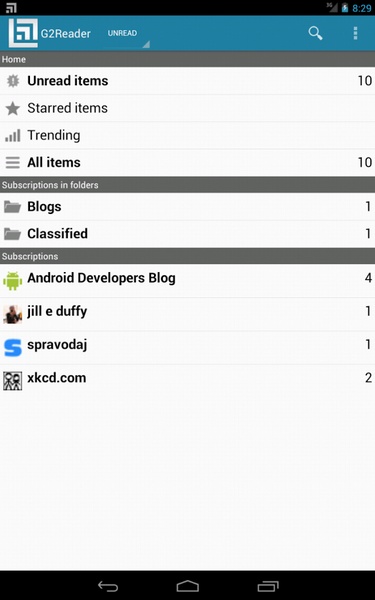Click the Android robot feed icon
The image size is (375, 600).
tap(13, 280)
